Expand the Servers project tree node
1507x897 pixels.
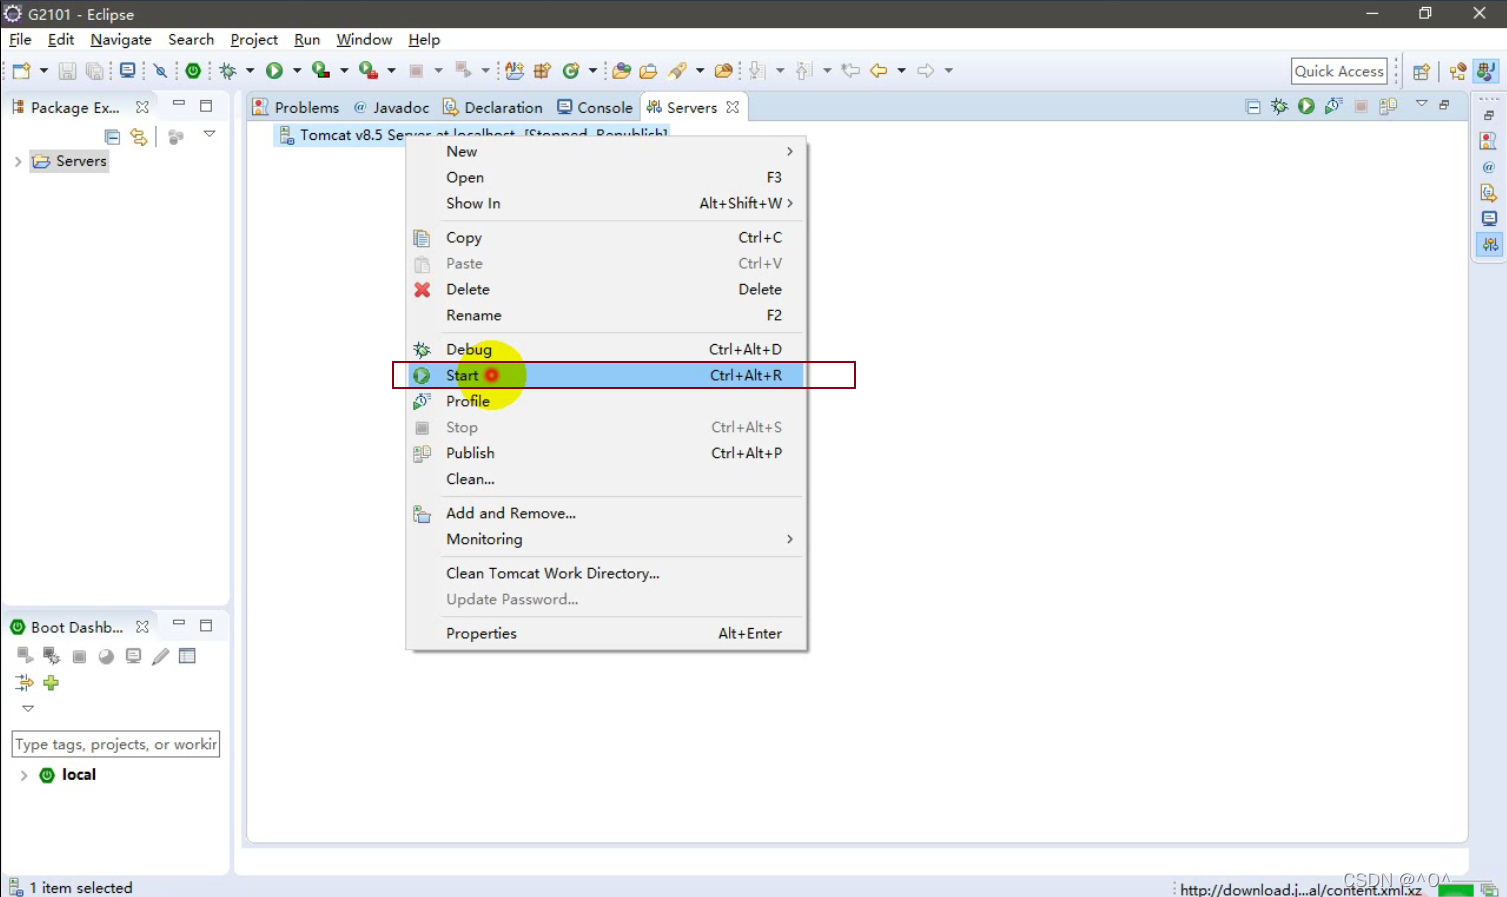[x=18, y=161]
